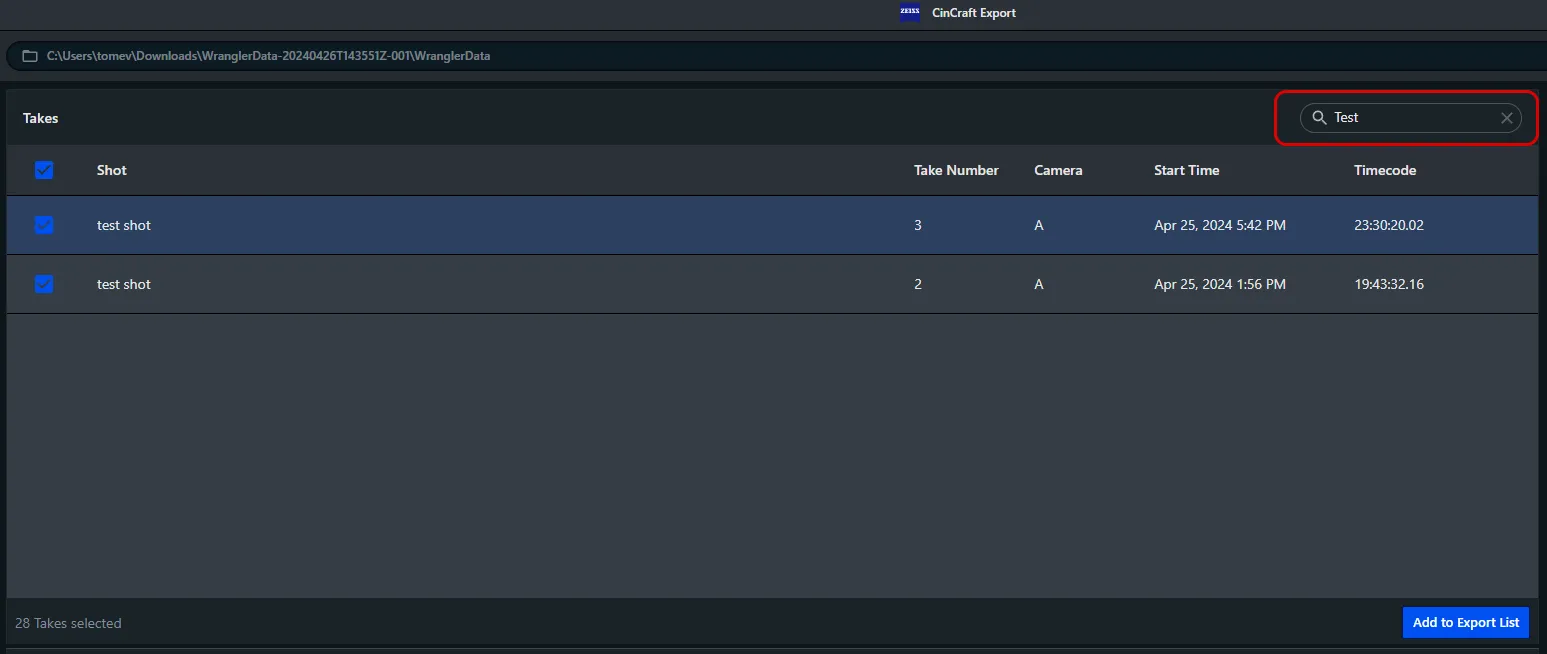This screenshot has height=654, width=1547.
Task: Sort by the Timecode column header
Action: 1385,170
